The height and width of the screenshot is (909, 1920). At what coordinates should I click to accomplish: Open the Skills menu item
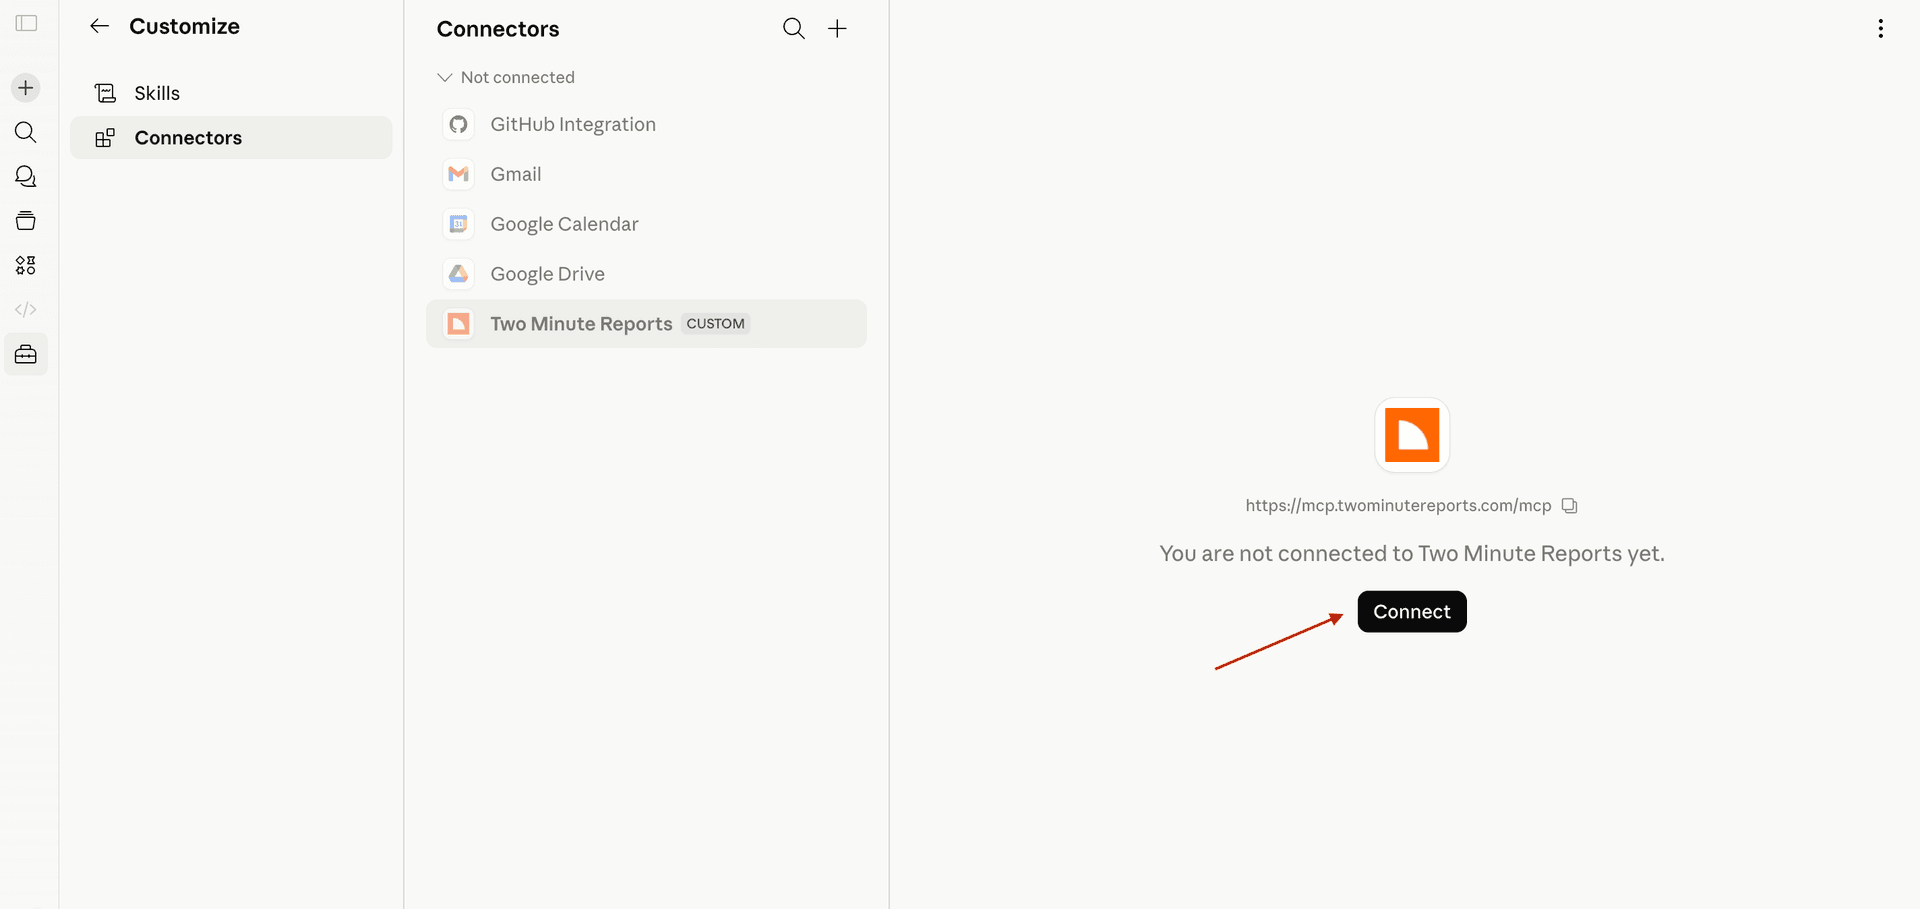point(231,93)
